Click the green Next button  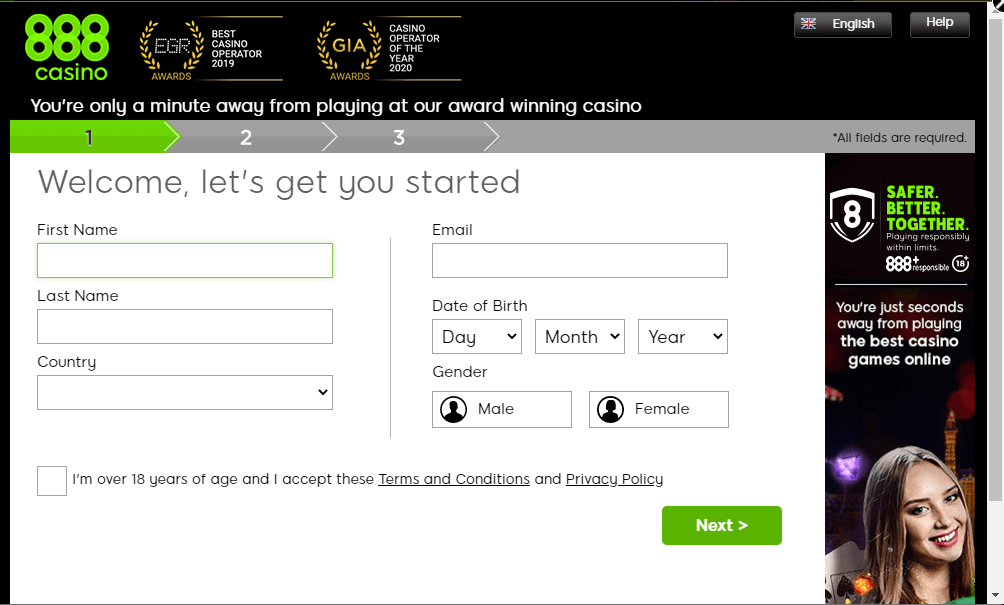(x=722, y=526)
